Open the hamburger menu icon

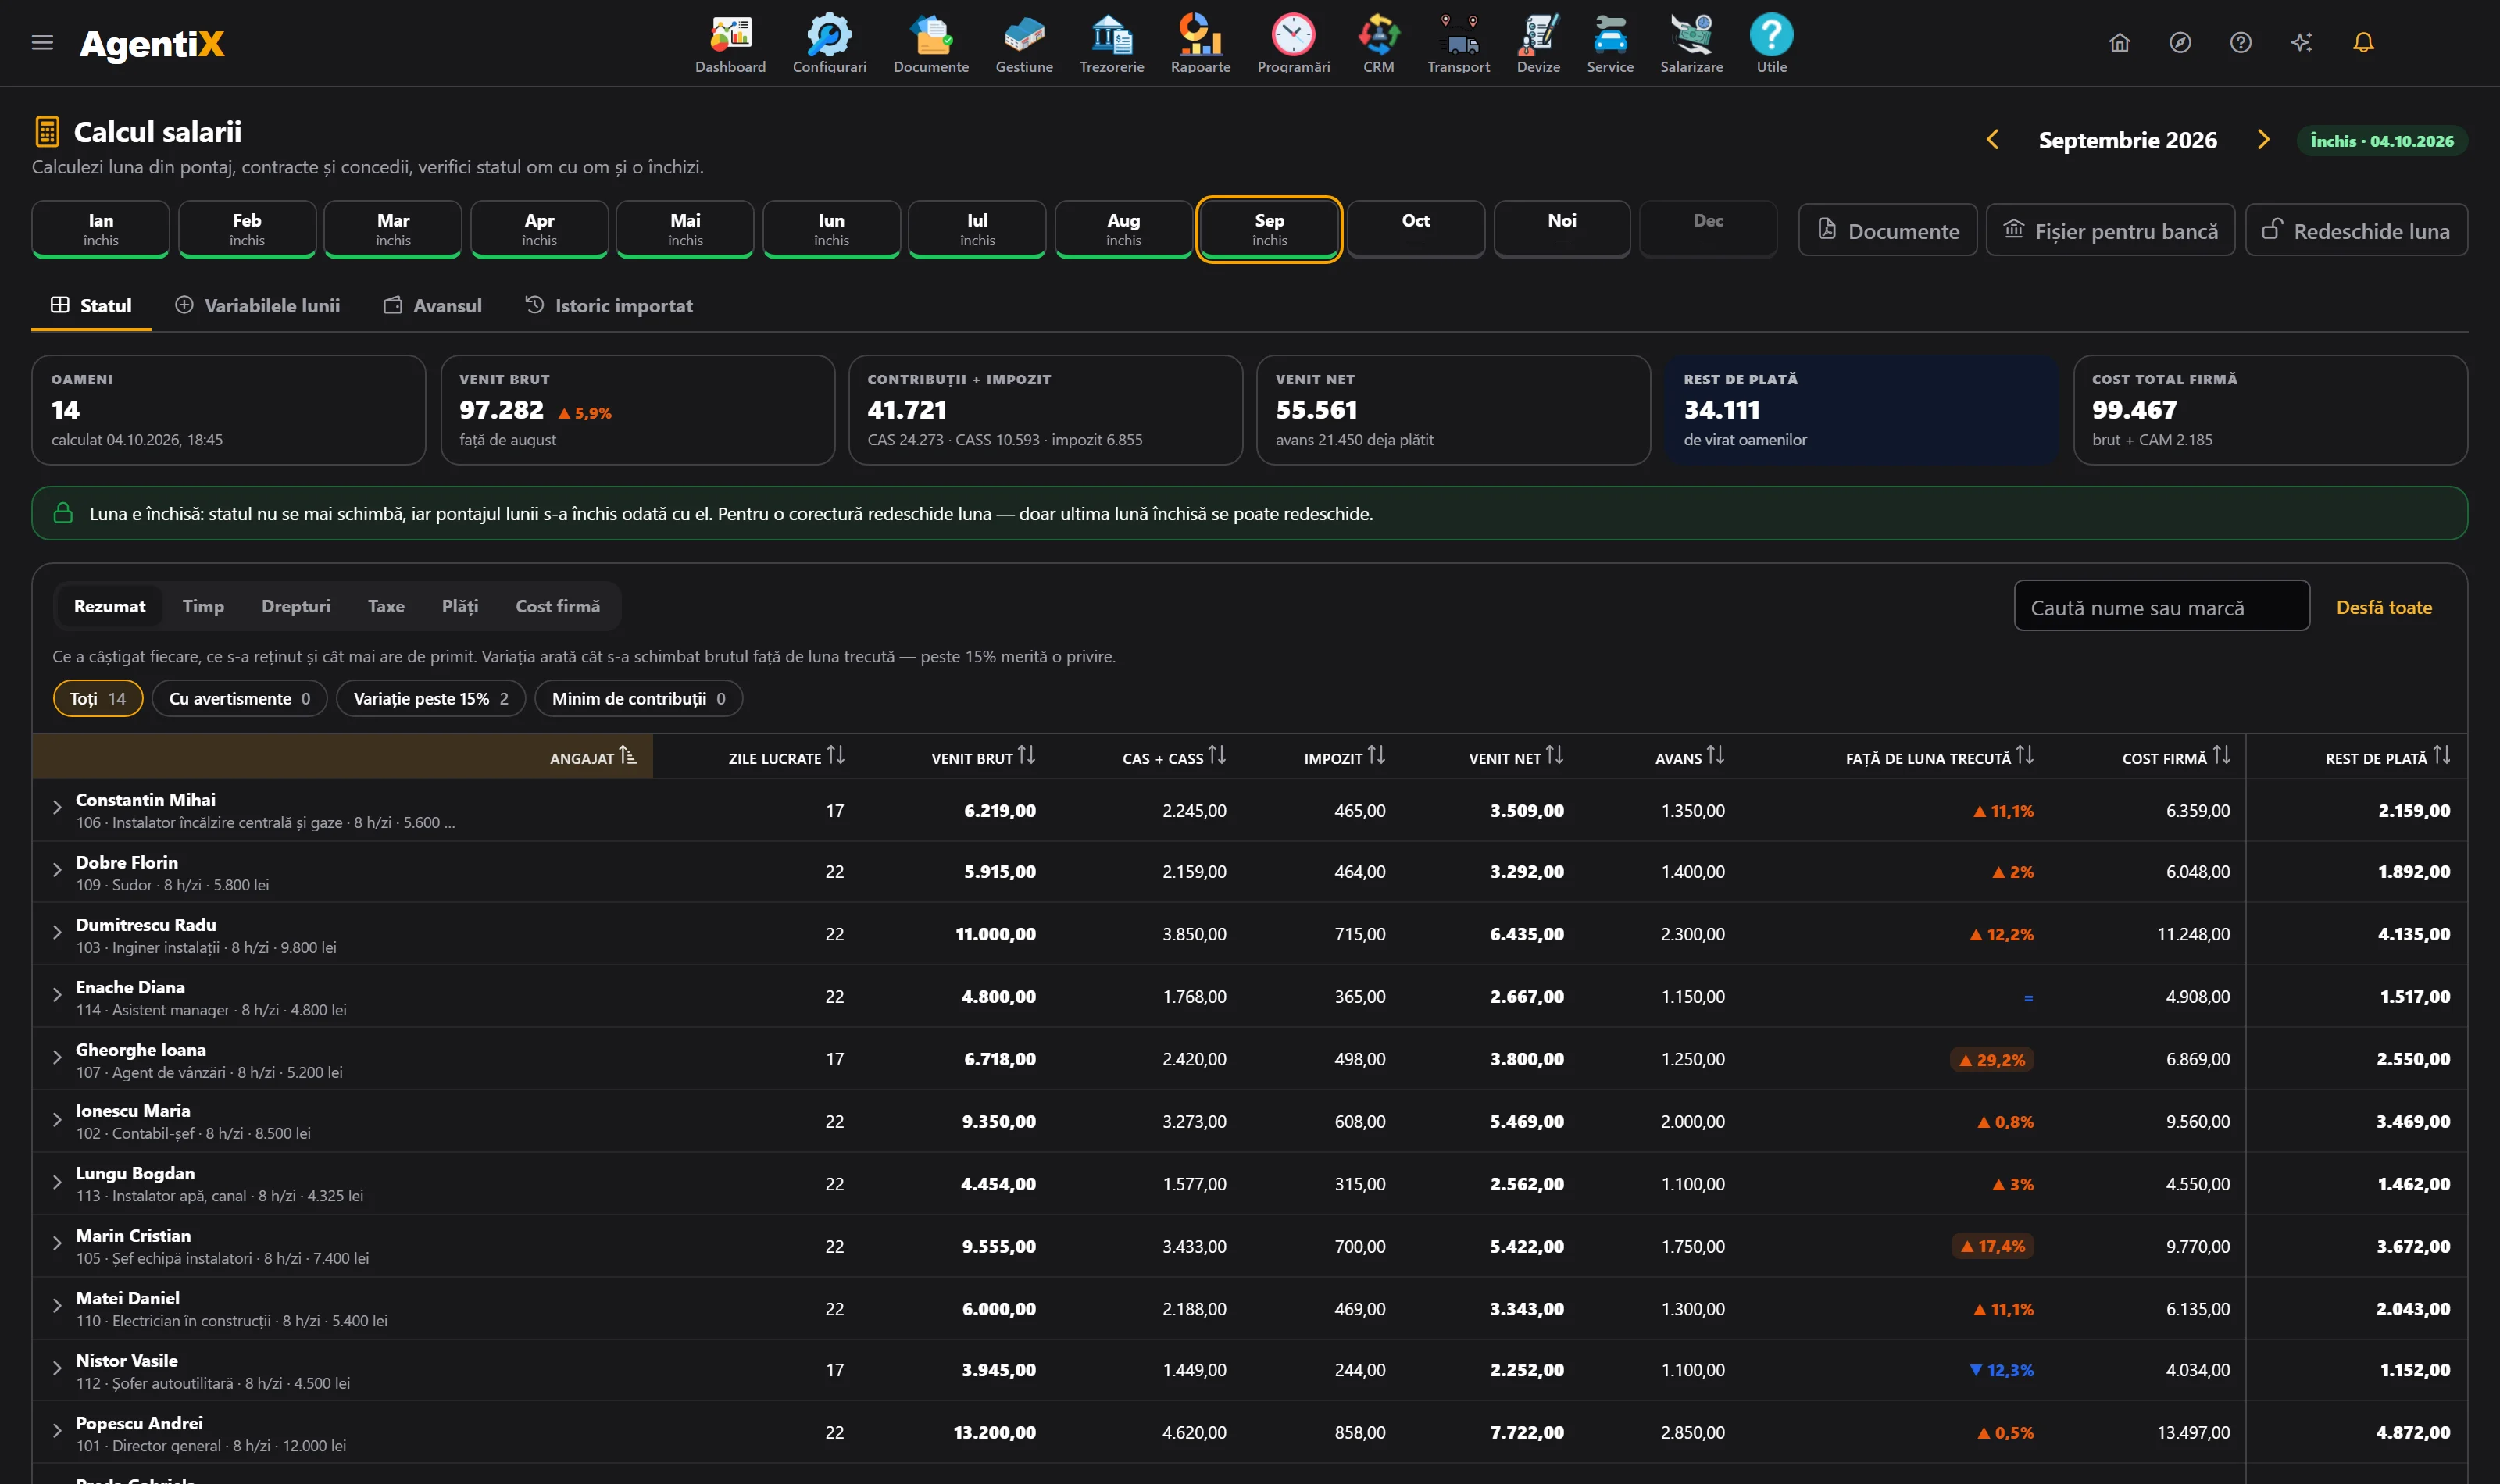[42, 42]
